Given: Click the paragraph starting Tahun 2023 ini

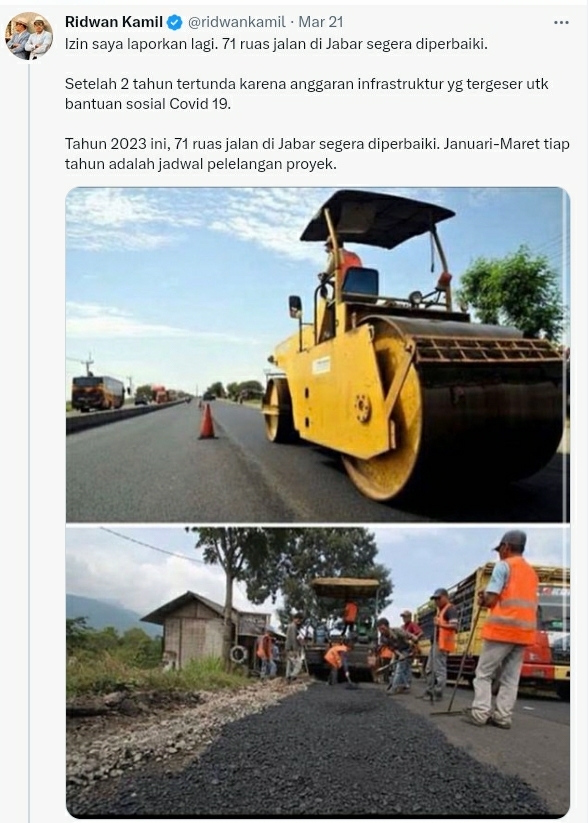Looking at the screenshot, I should 317,154.
